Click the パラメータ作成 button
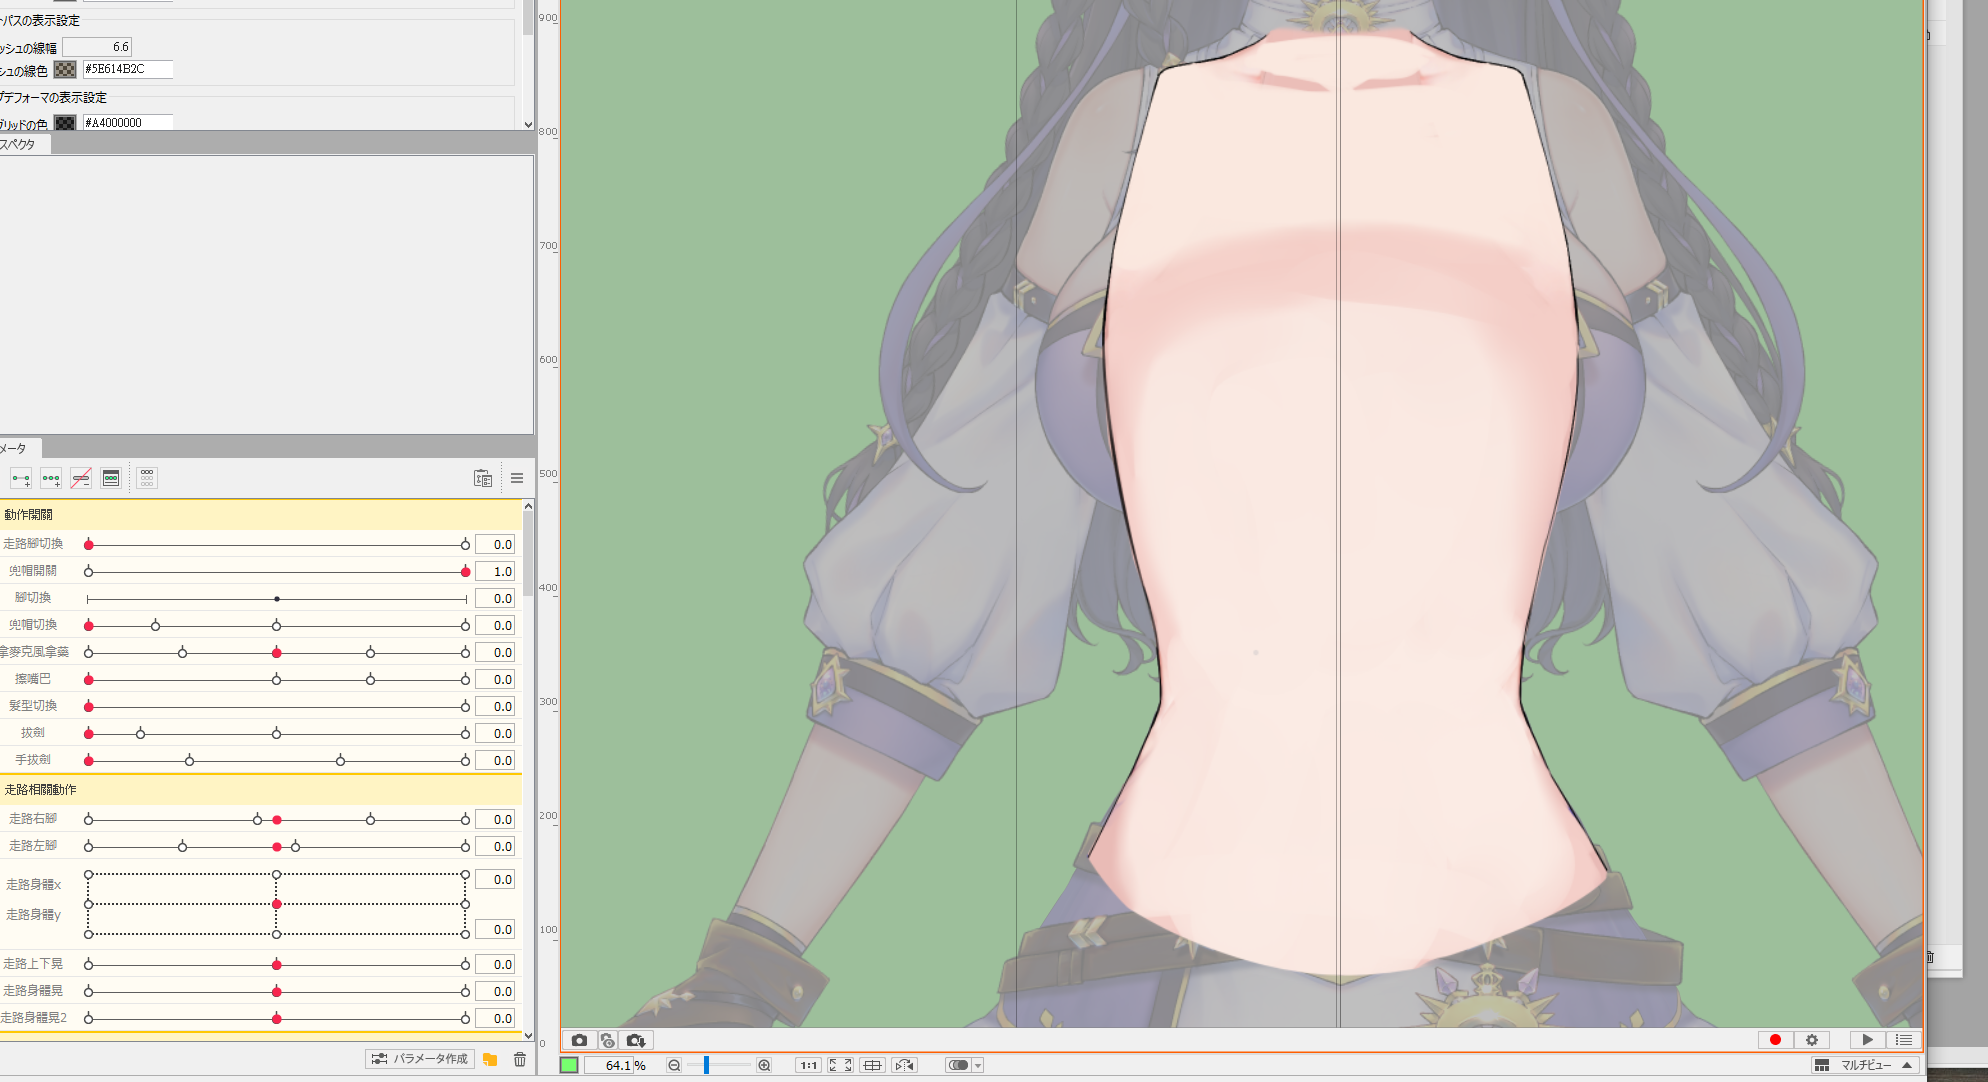The height and width of the screenshot is (1082, 1988). 420,1059
